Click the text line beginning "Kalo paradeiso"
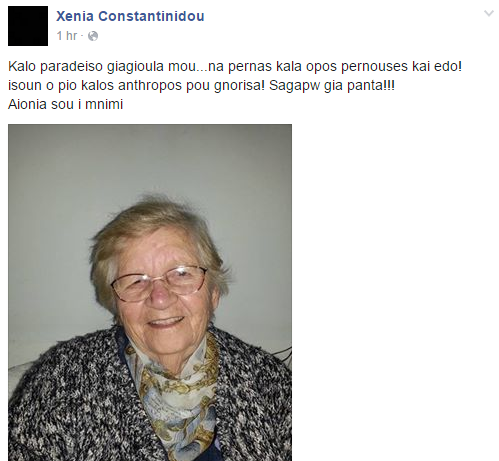Screen dimensions: 499x461 pos(235,66)
